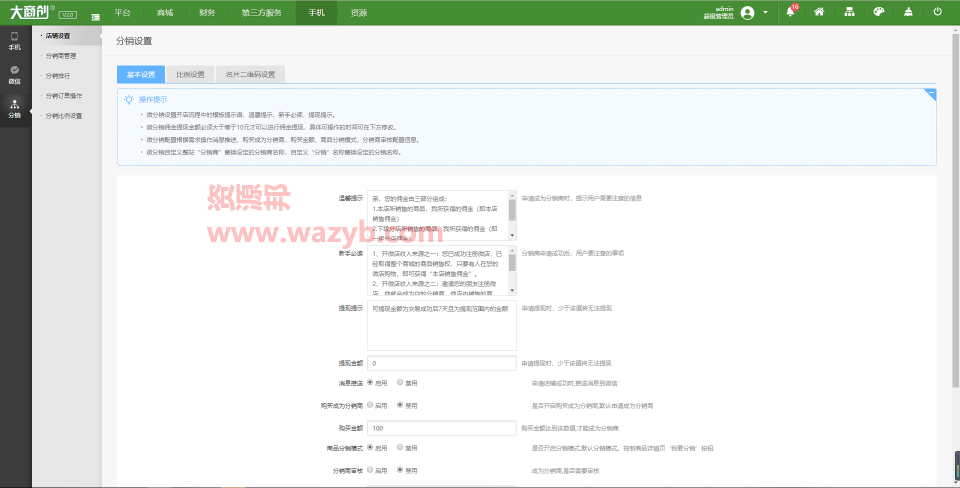Image resolution: width=960 pixels, height=488 pixels.
Task: Switch to the 比例设置 tab
Action: [x=190, y=75]
